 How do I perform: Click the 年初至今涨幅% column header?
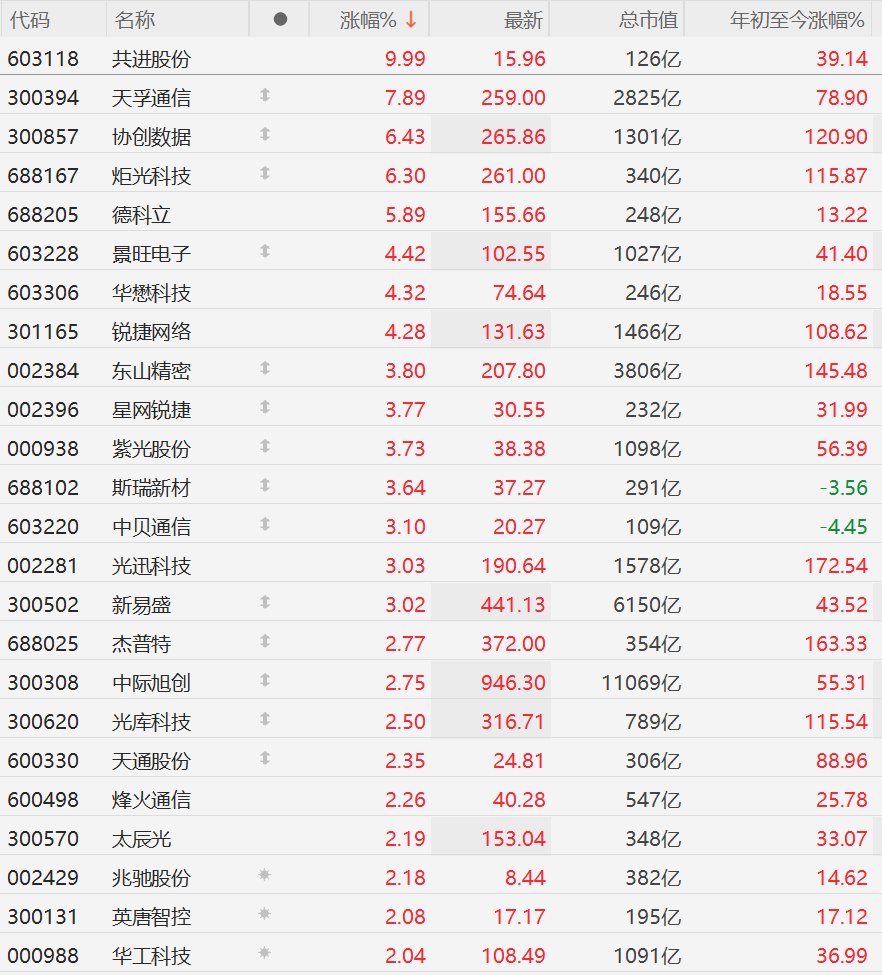[797, 20]
